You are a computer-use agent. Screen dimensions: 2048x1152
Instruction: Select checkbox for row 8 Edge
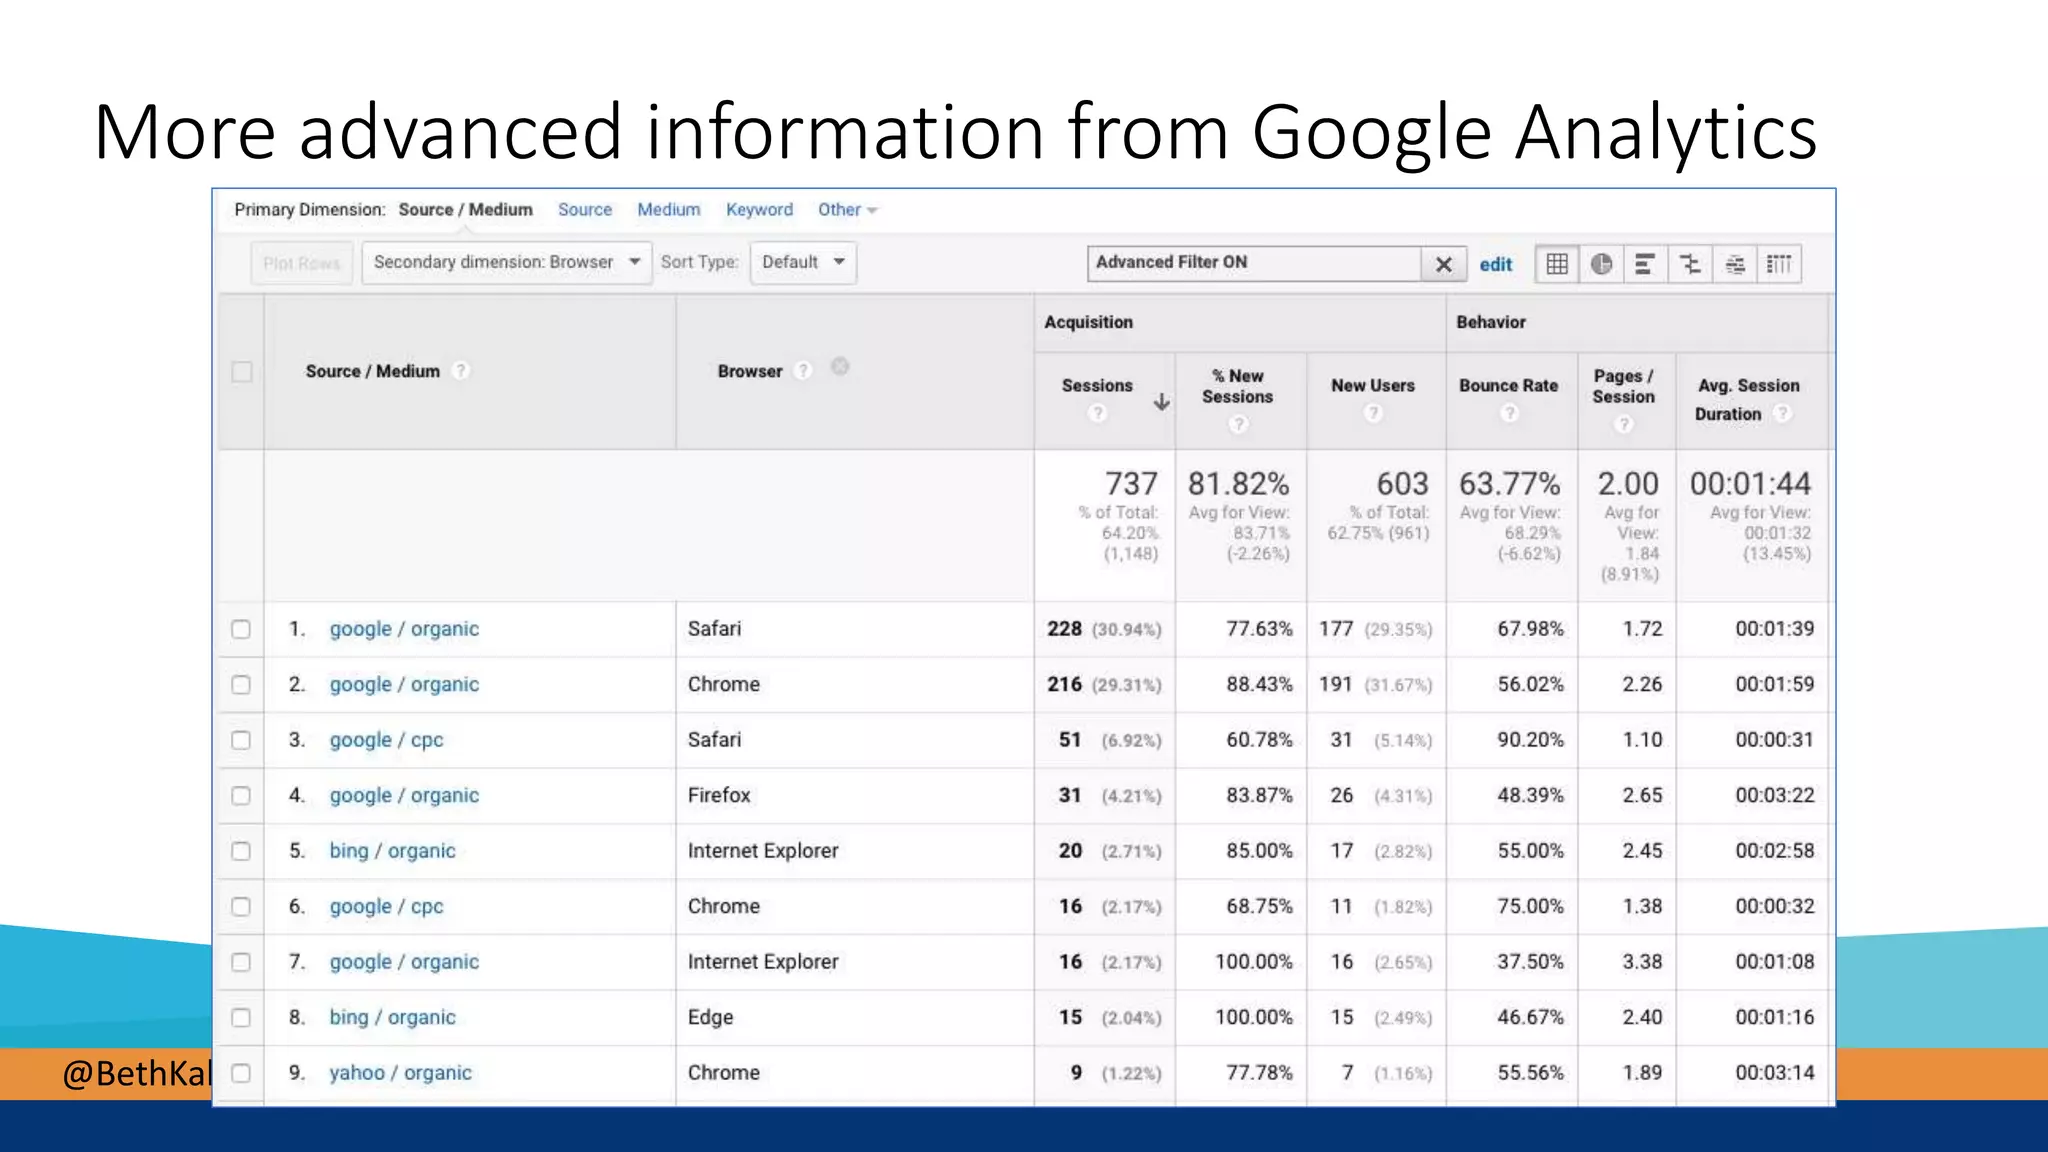pyautogui.click(x=241, y=1017)
